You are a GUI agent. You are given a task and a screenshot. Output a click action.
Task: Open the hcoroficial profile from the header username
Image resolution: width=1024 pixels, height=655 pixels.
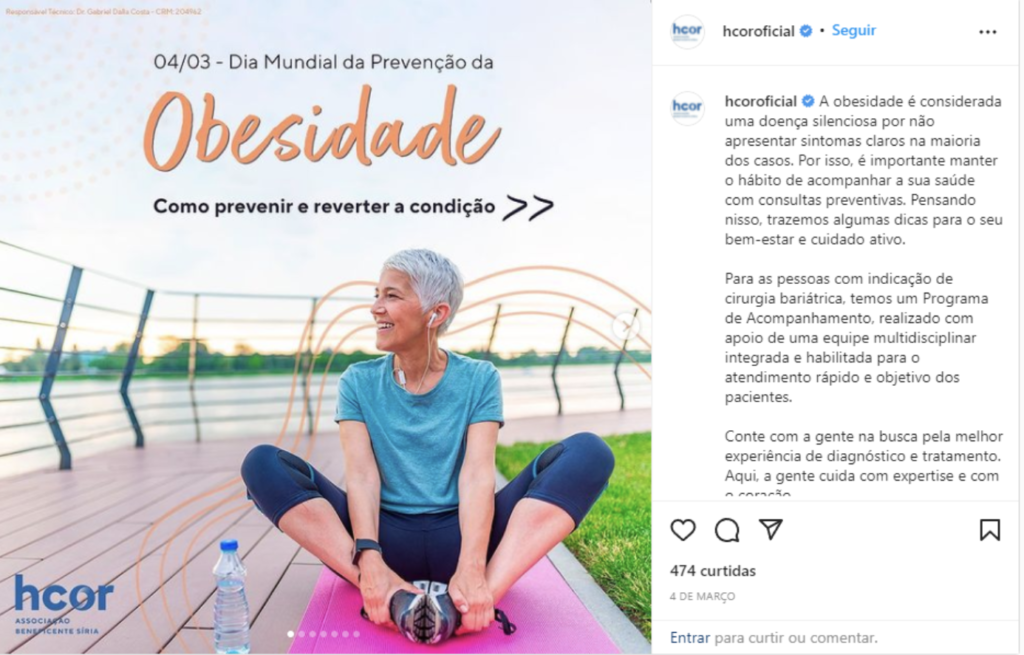point(758,31)
